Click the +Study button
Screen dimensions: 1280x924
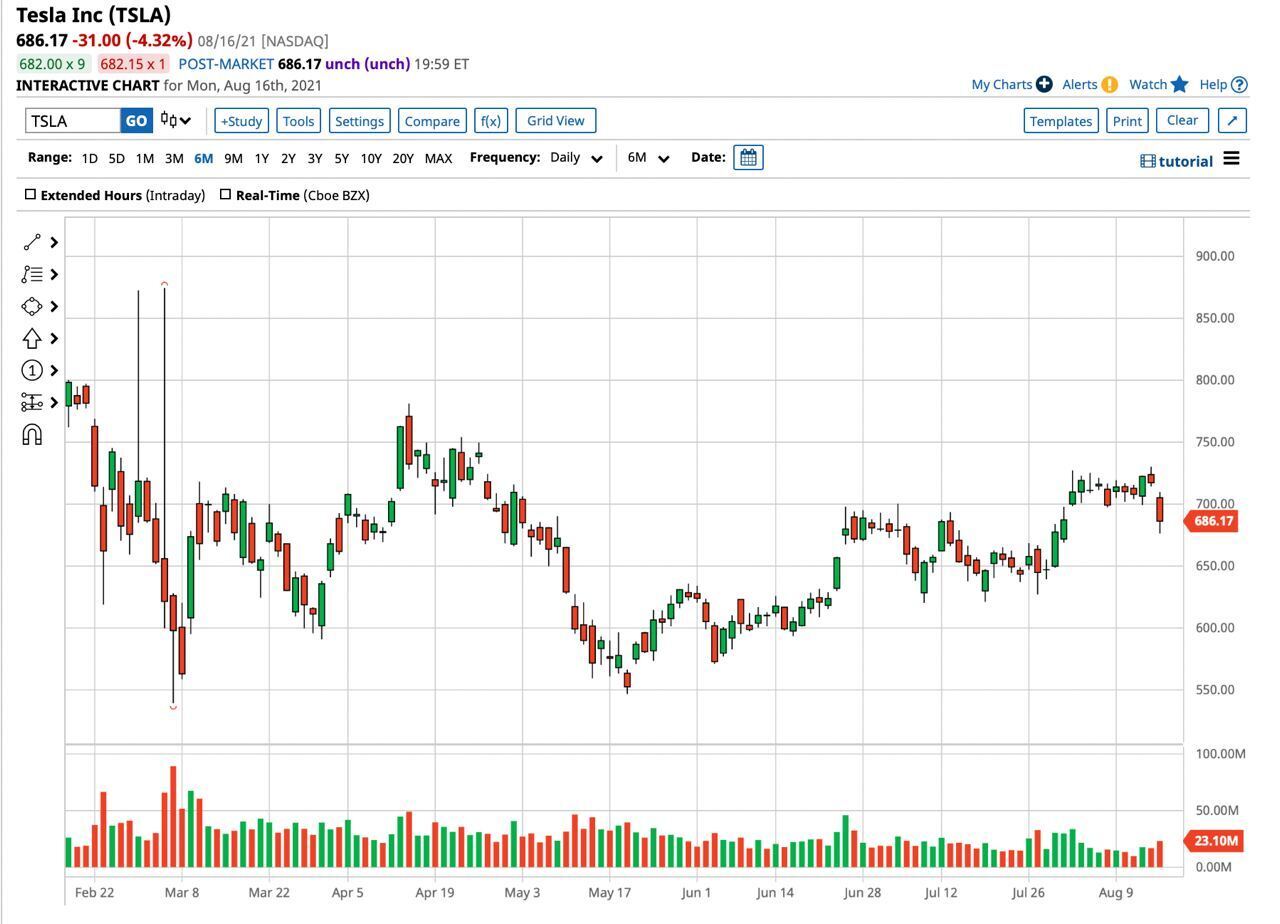click(241, 121)
